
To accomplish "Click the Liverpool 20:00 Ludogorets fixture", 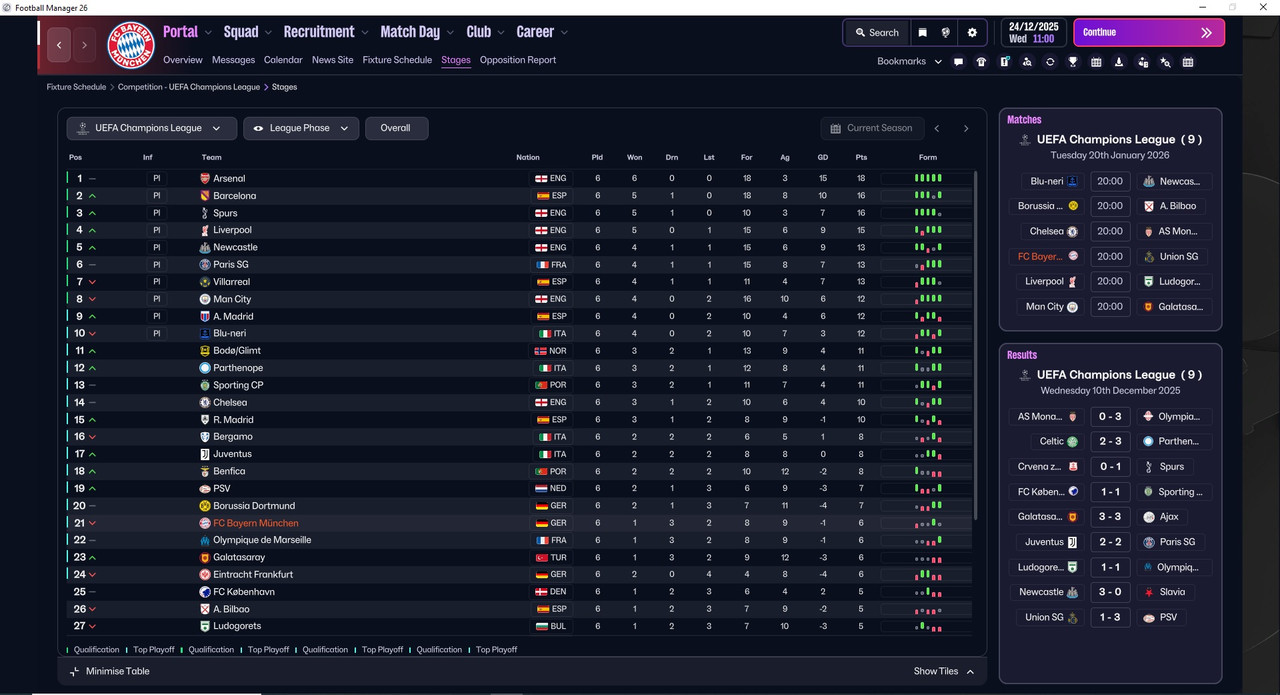I will tap(1110, 282).
